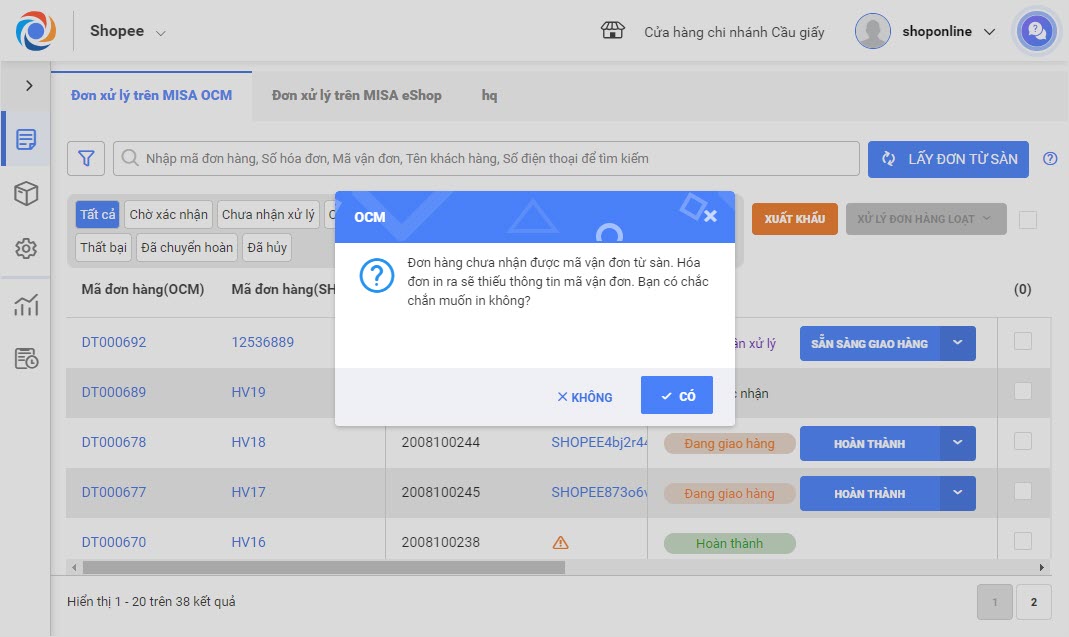
Task: Click HOÀN THÀNH for order DT000677
Action: tap(869, 493)
